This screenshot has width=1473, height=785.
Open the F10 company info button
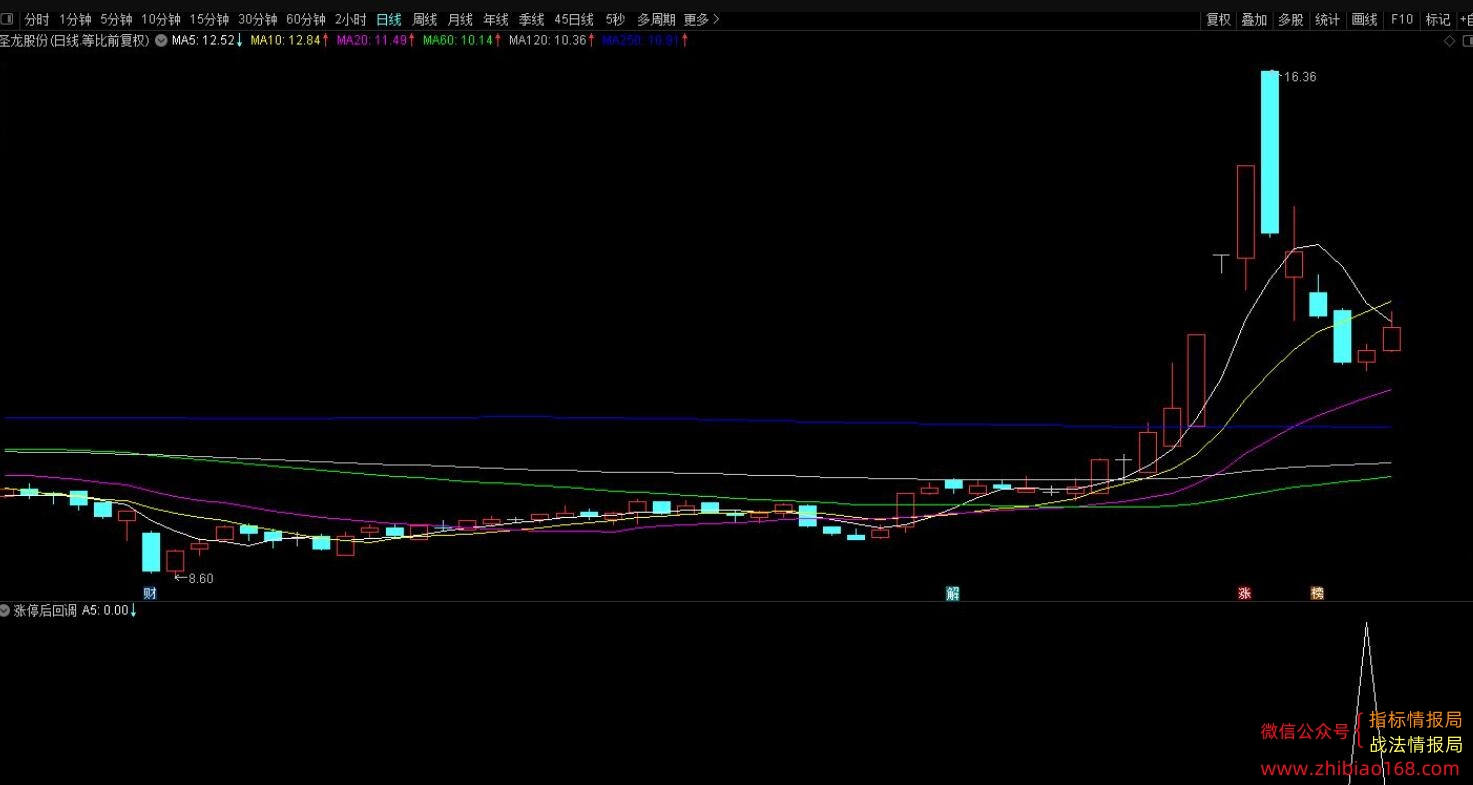1402,19
